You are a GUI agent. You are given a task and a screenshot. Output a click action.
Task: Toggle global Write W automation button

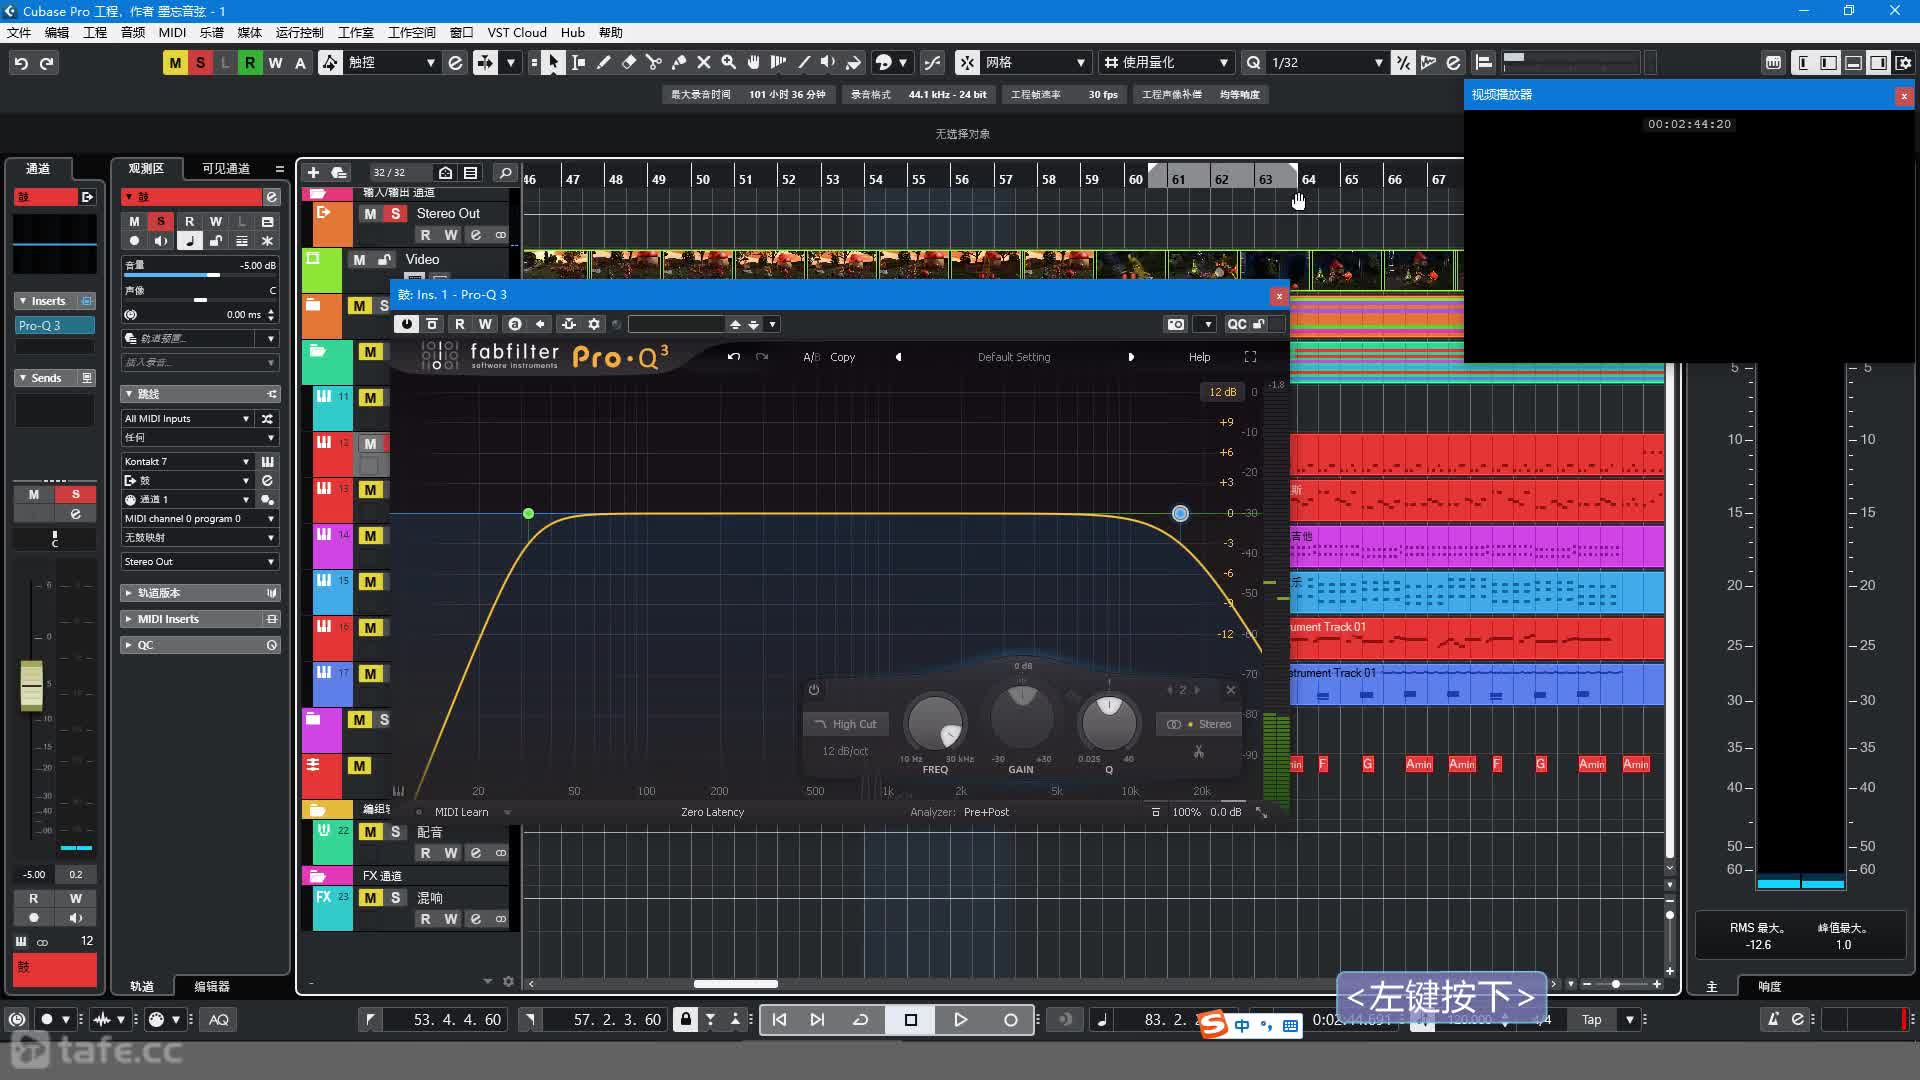275,62
